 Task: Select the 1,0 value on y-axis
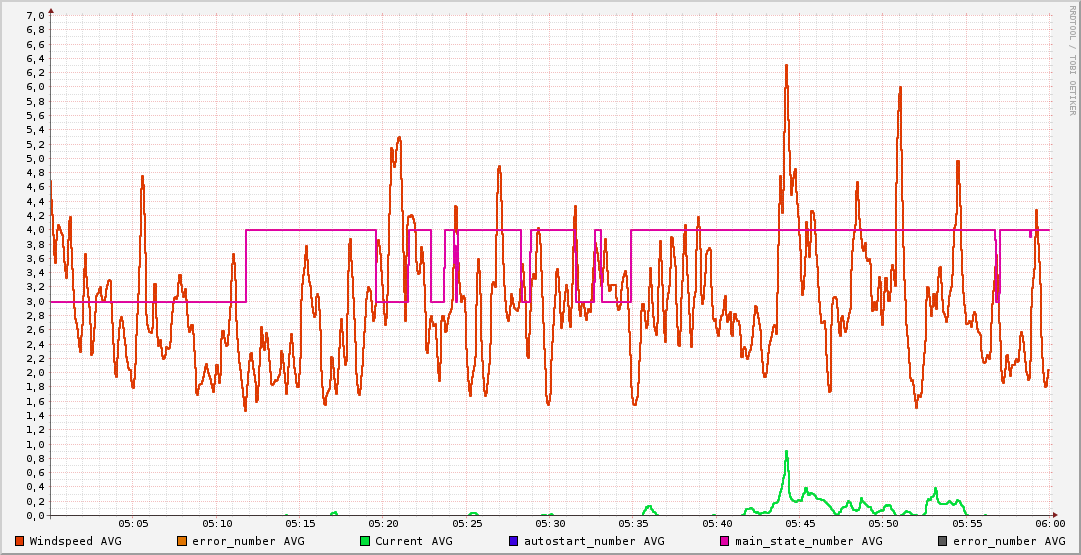[x=35, y=444]
